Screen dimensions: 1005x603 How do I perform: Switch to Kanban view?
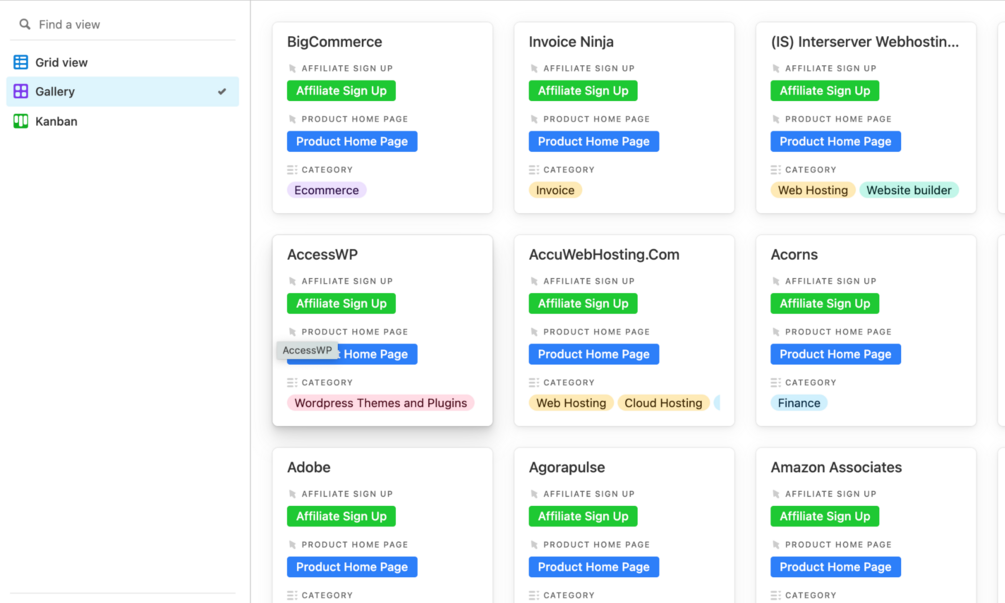coord(122,121)
